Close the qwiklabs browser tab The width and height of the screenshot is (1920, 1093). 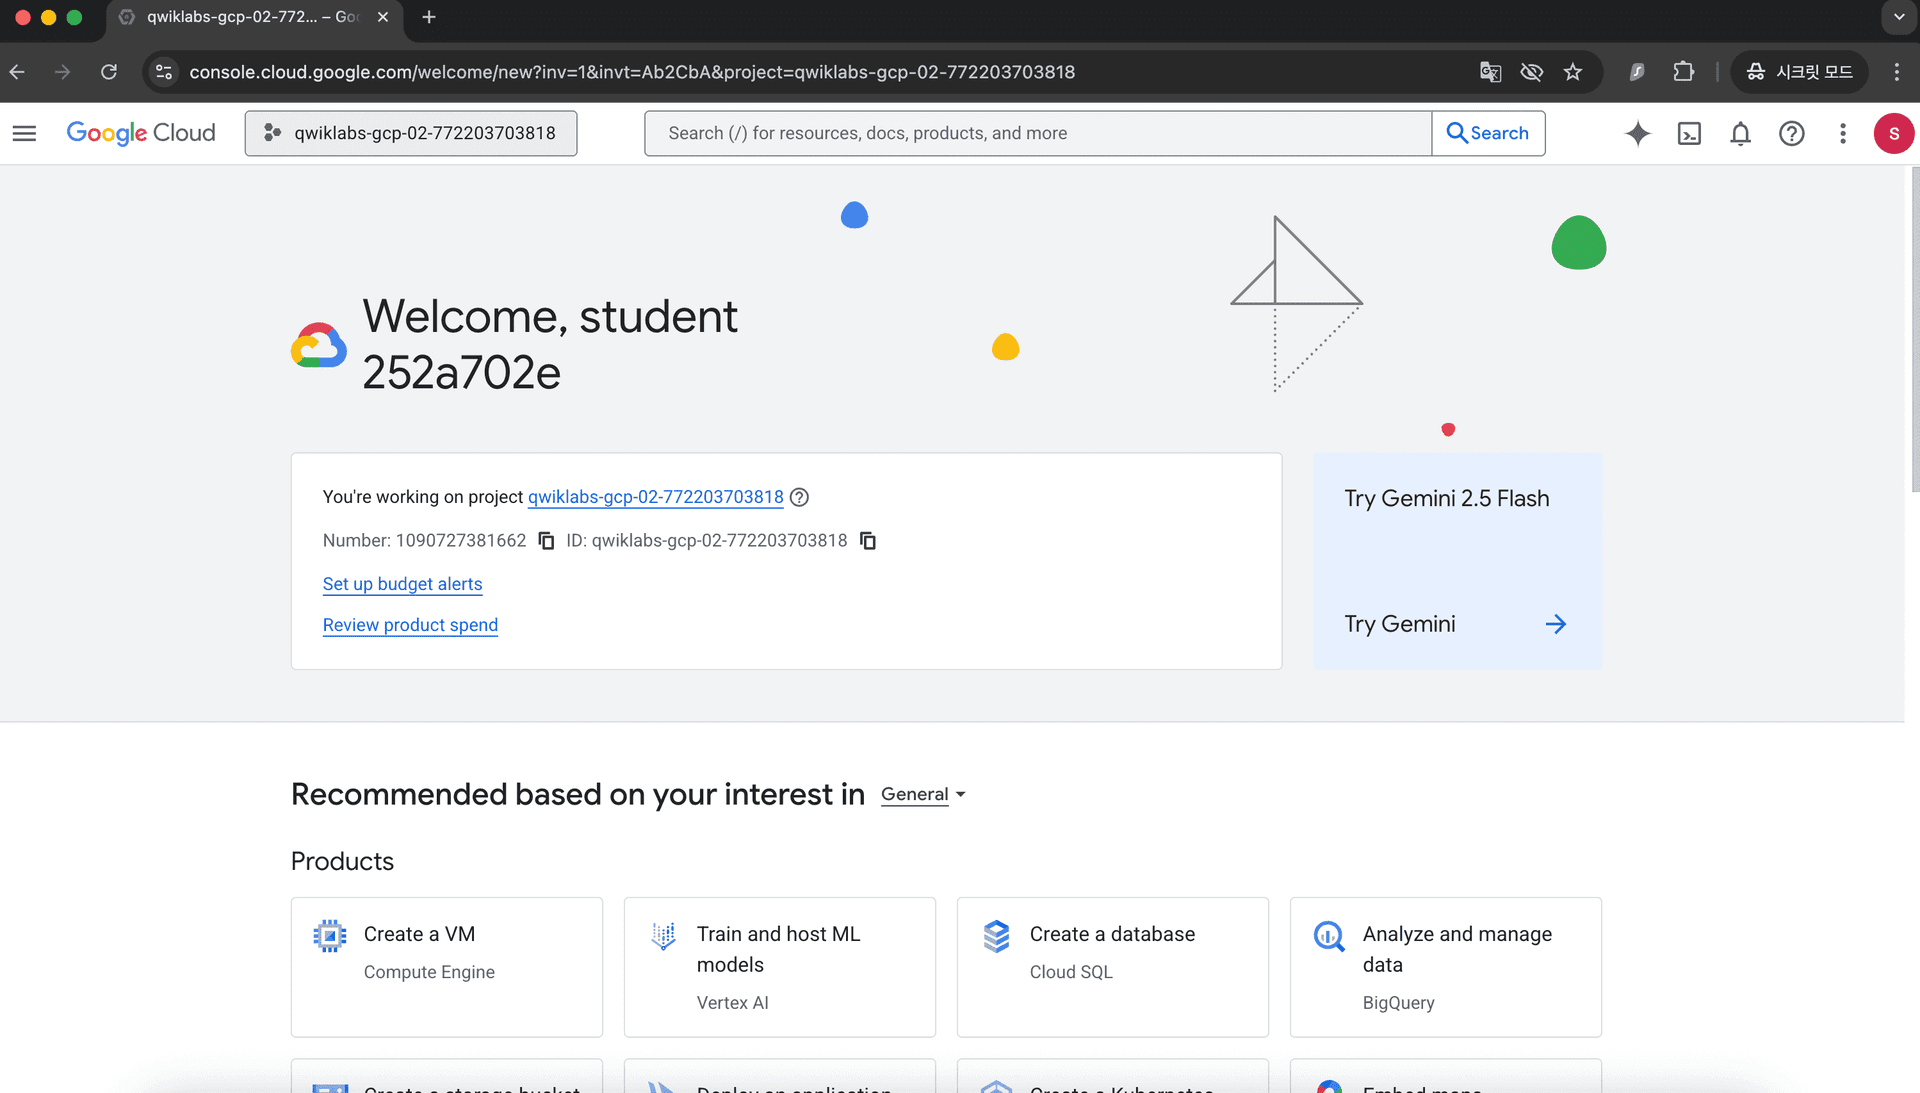[383, 17]
